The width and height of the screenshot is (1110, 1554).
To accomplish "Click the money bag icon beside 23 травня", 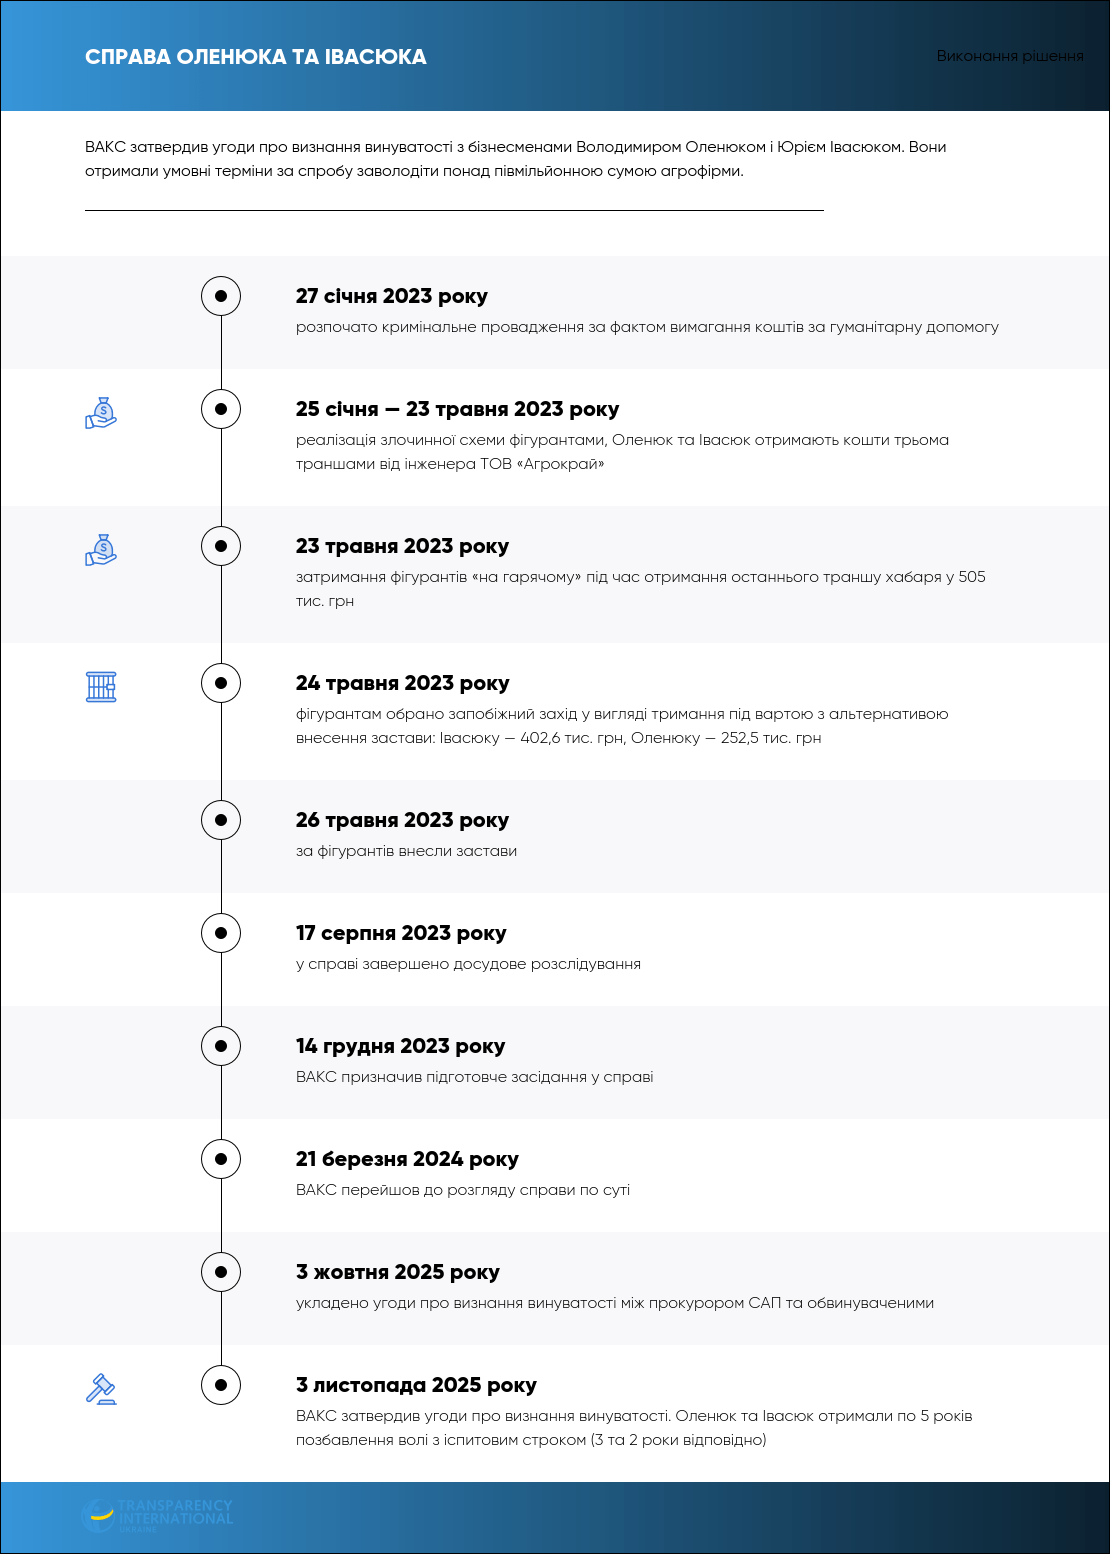I will point(101,550).
